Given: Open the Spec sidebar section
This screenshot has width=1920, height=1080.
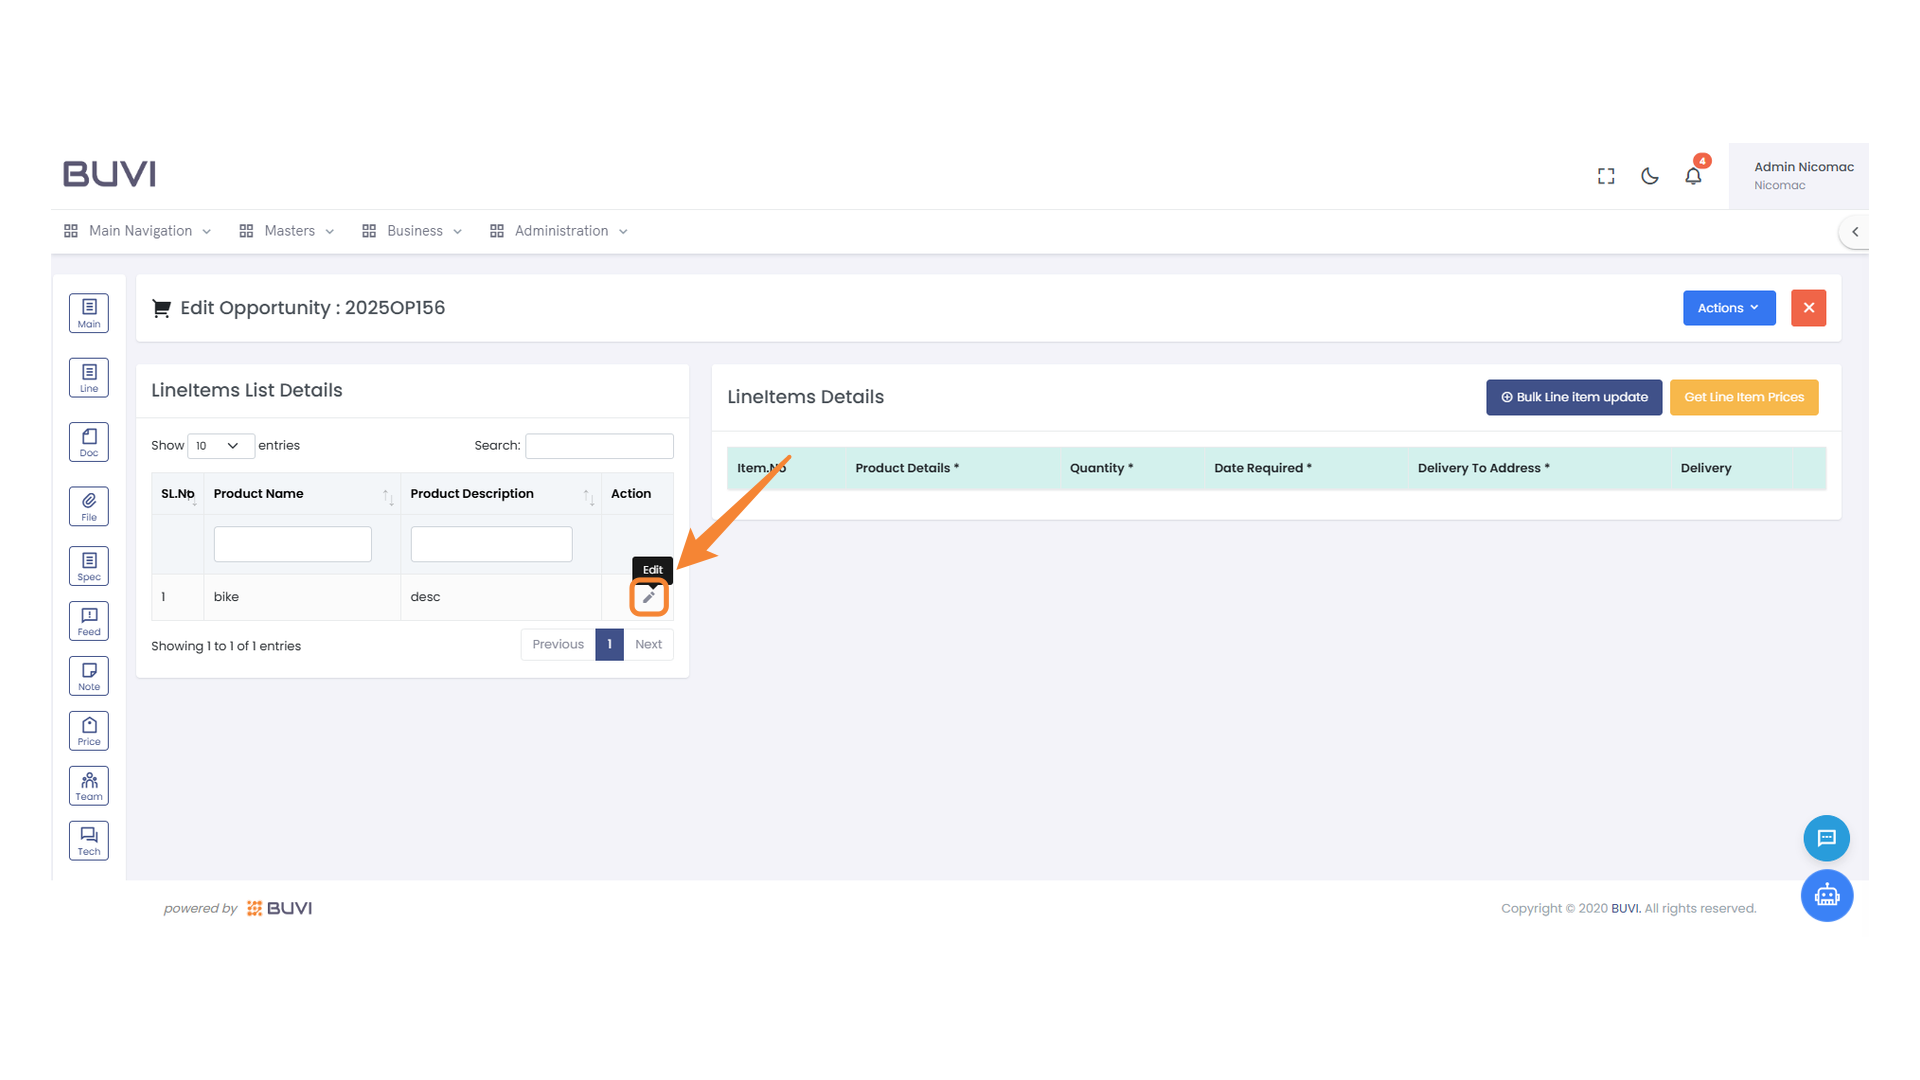Looking at the screenshot, I should (x=89, y=566).
